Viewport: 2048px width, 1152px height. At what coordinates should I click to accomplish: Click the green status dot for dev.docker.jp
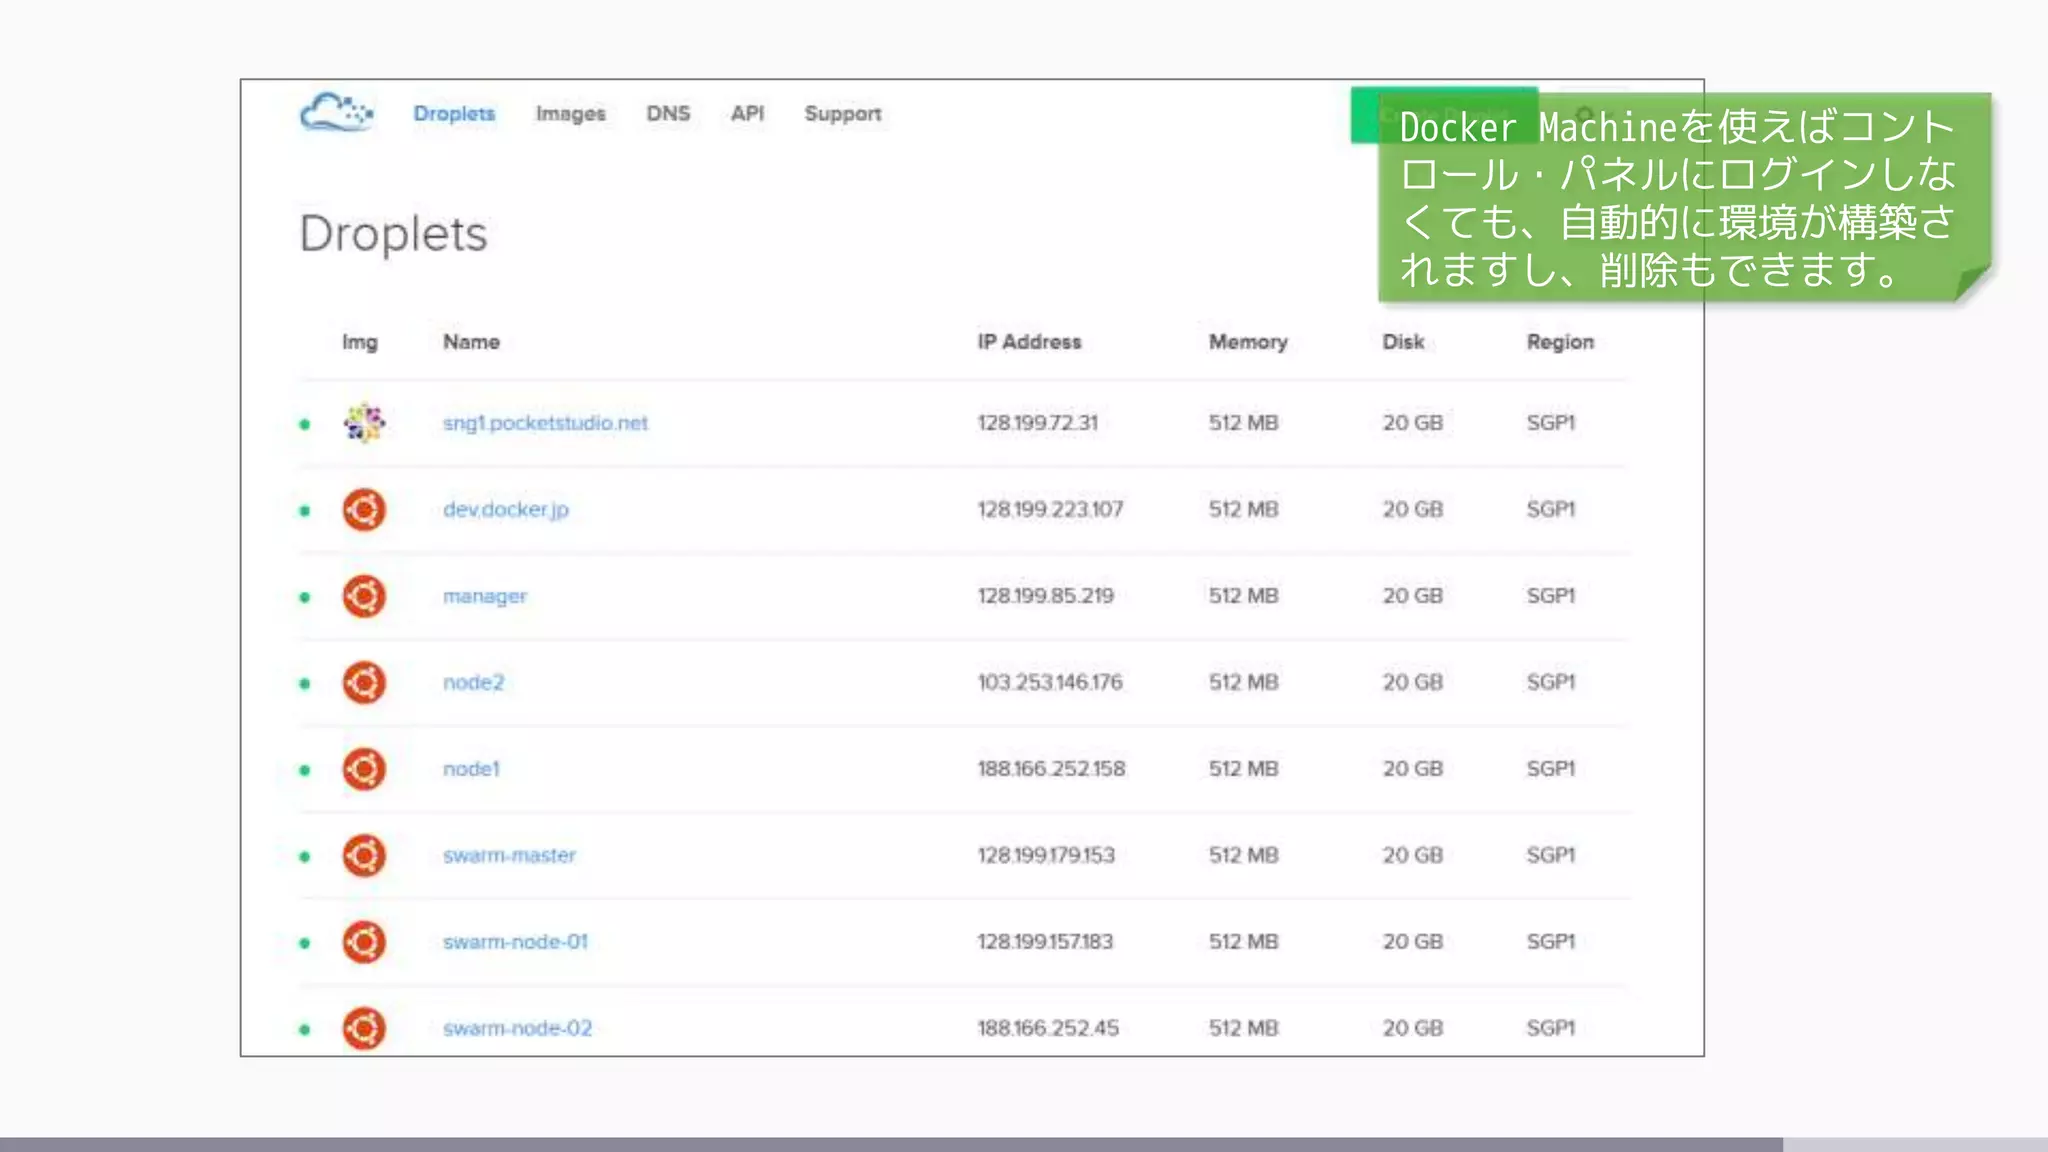click(x=305, y=511)
